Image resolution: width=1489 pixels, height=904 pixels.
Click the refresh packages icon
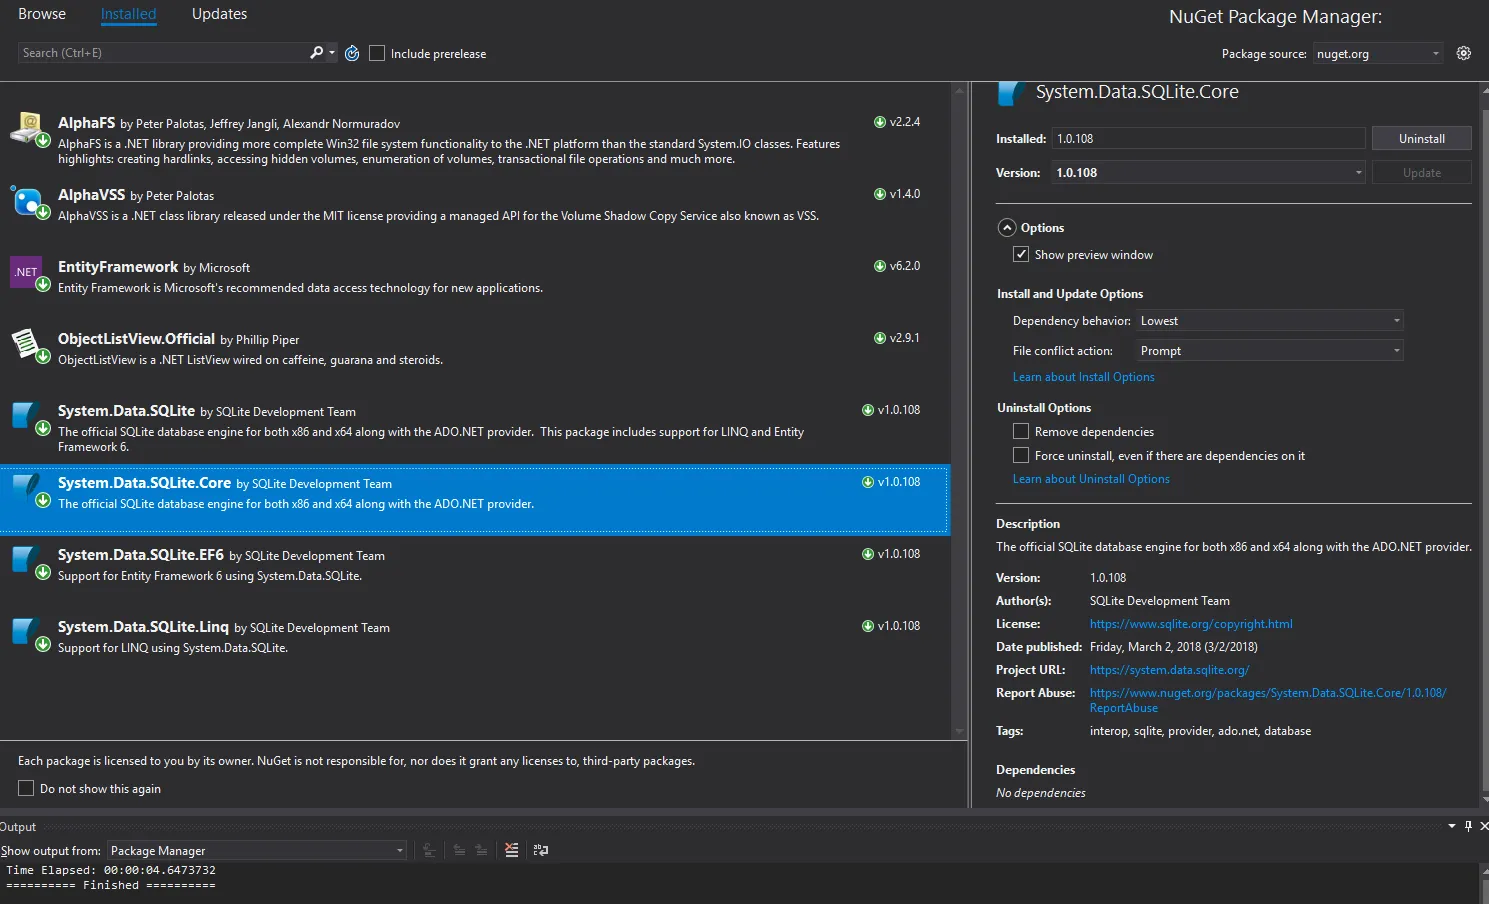point(352,53)
